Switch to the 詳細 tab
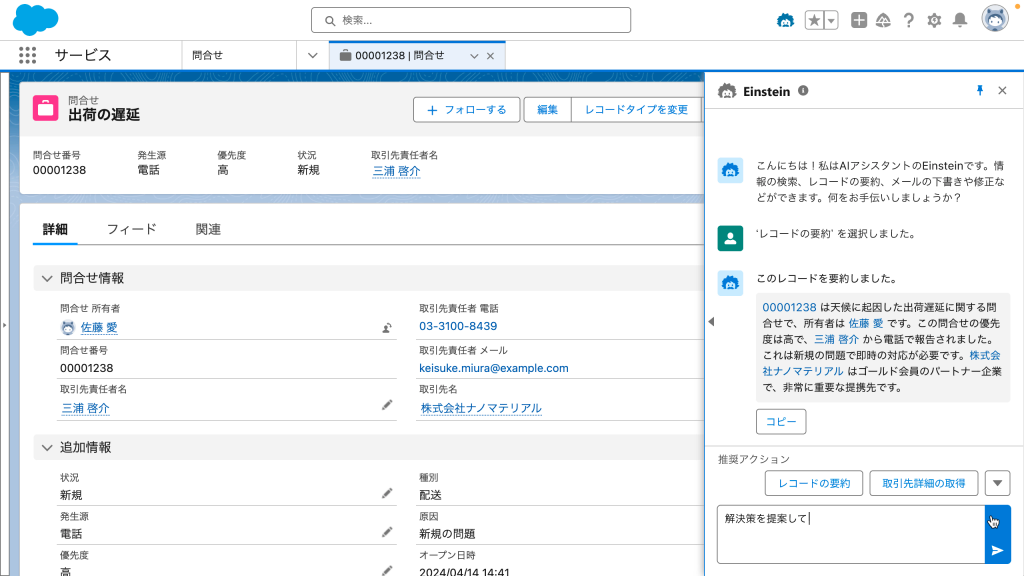 coord(56,229)
